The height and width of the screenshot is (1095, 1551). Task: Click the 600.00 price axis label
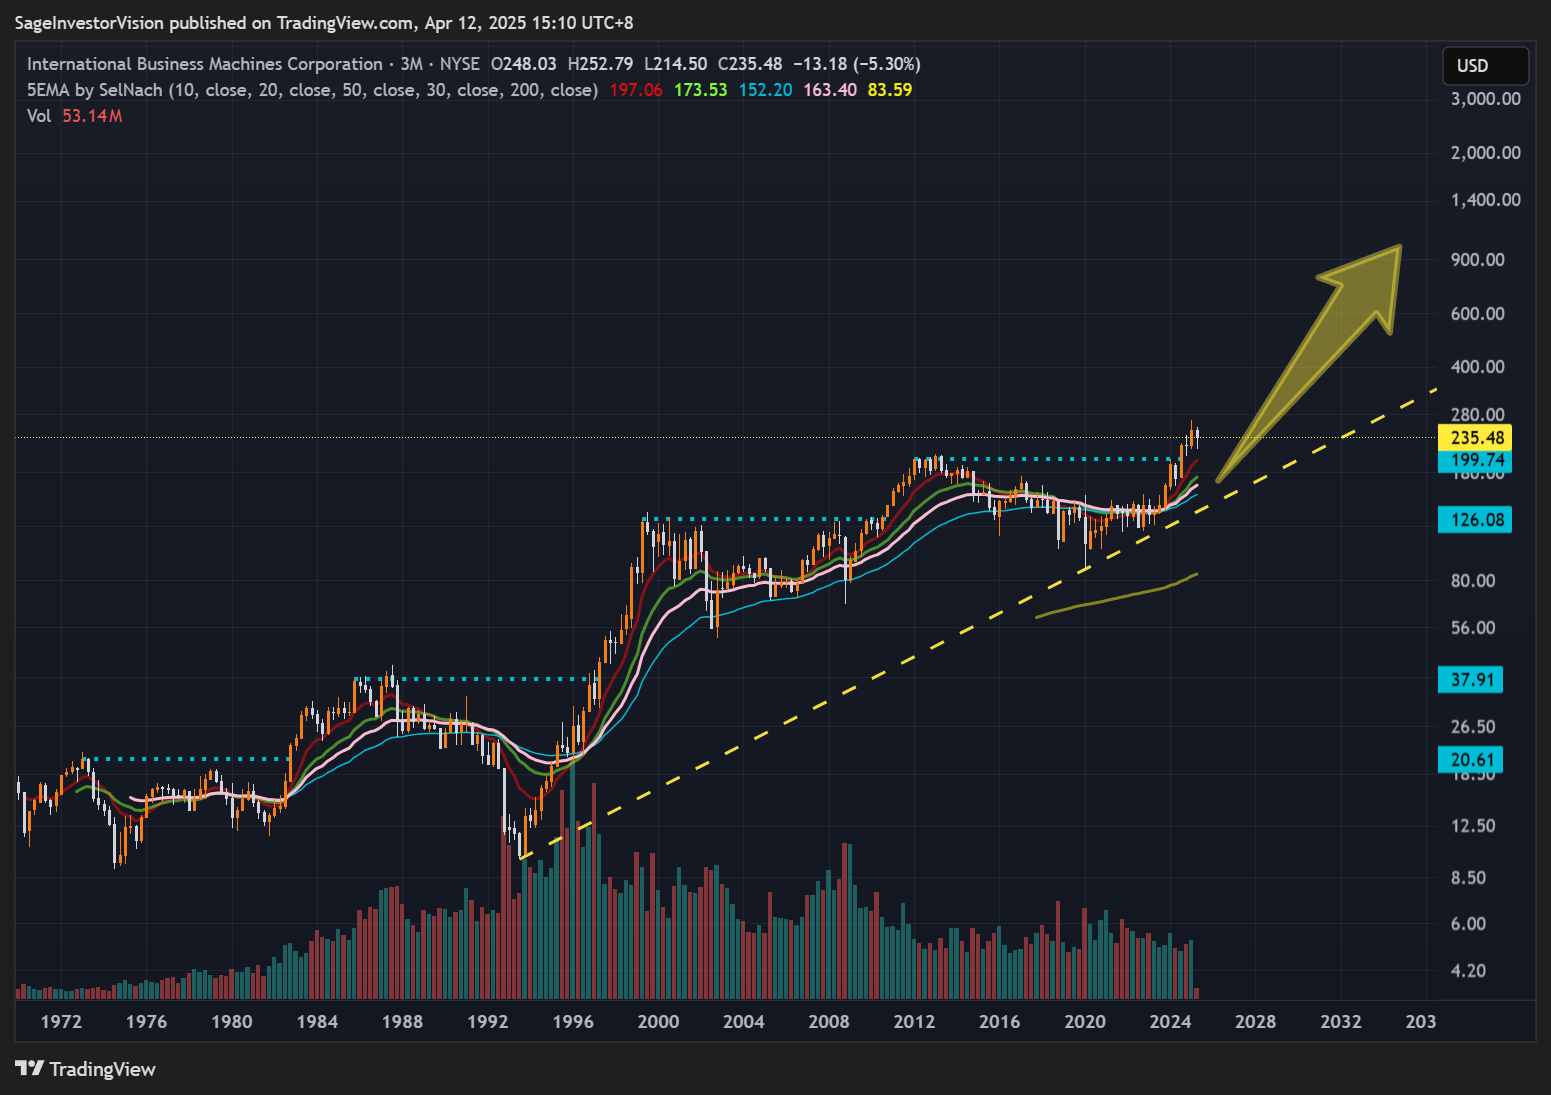coord(1478,314)
